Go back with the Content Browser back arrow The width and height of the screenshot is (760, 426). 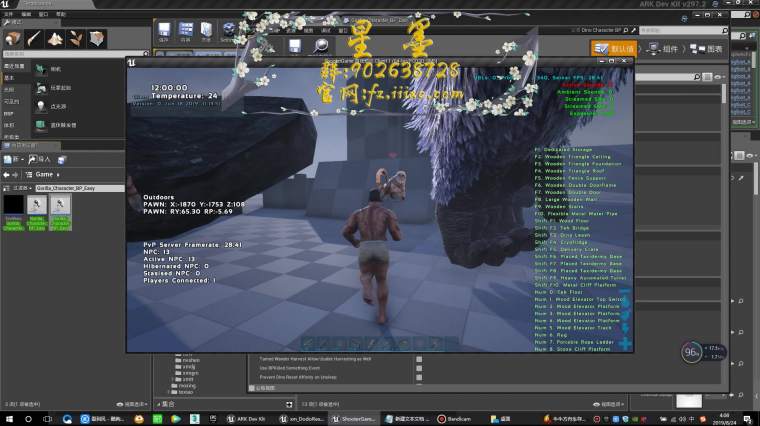click(6, 174)
